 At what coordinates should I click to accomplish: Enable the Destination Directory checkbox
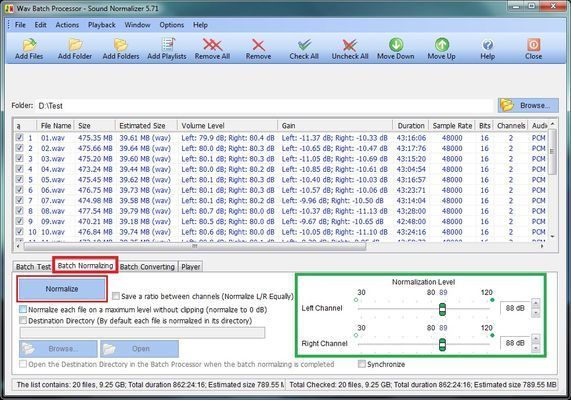[23, 320]
